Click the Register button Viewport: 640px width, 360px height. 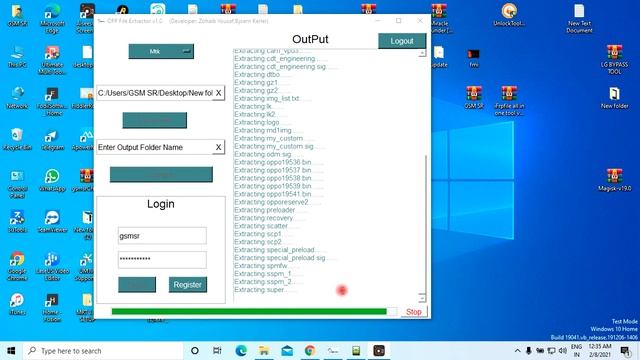[x=188, y=284]
